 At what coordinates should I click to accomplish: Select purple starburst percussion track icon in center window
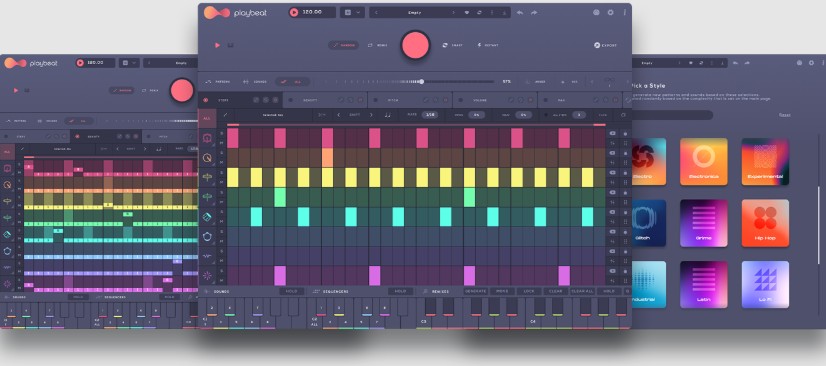click(207, 275)
